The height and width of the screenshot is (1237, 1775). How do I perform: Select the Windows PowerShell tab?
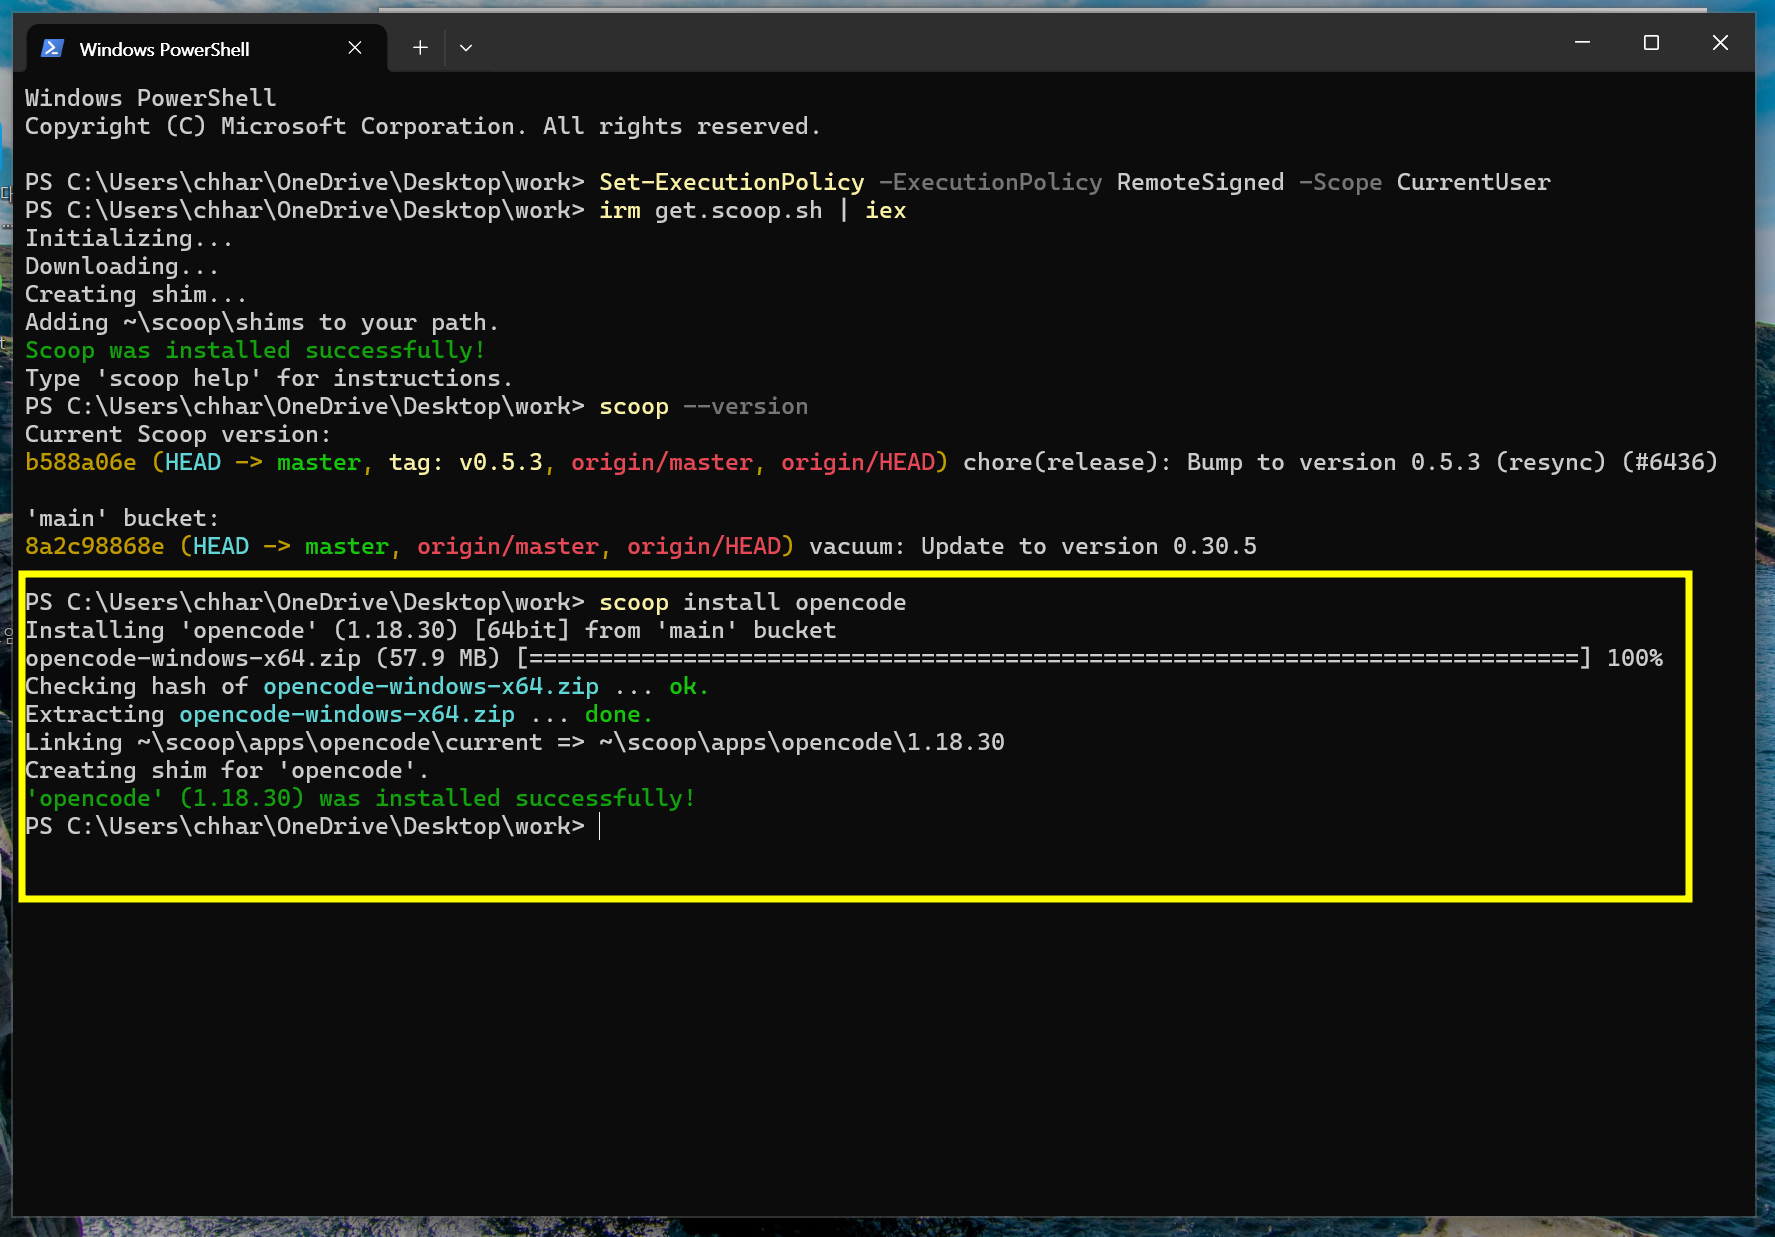coord(205,48)
